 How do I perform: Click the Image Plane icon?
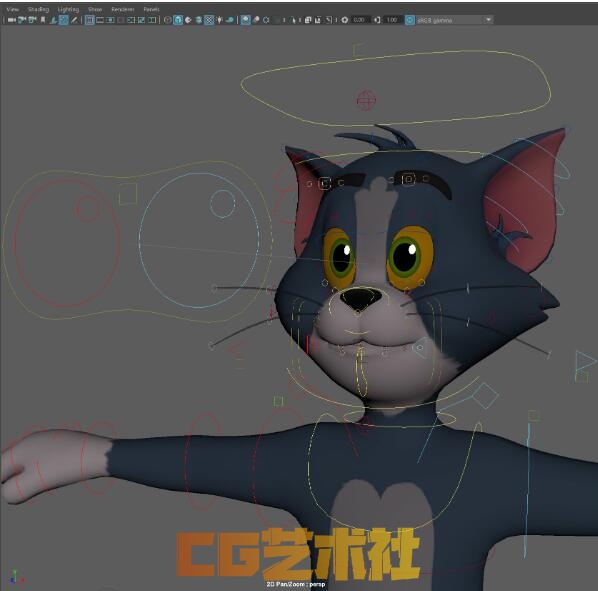(53, 20)
